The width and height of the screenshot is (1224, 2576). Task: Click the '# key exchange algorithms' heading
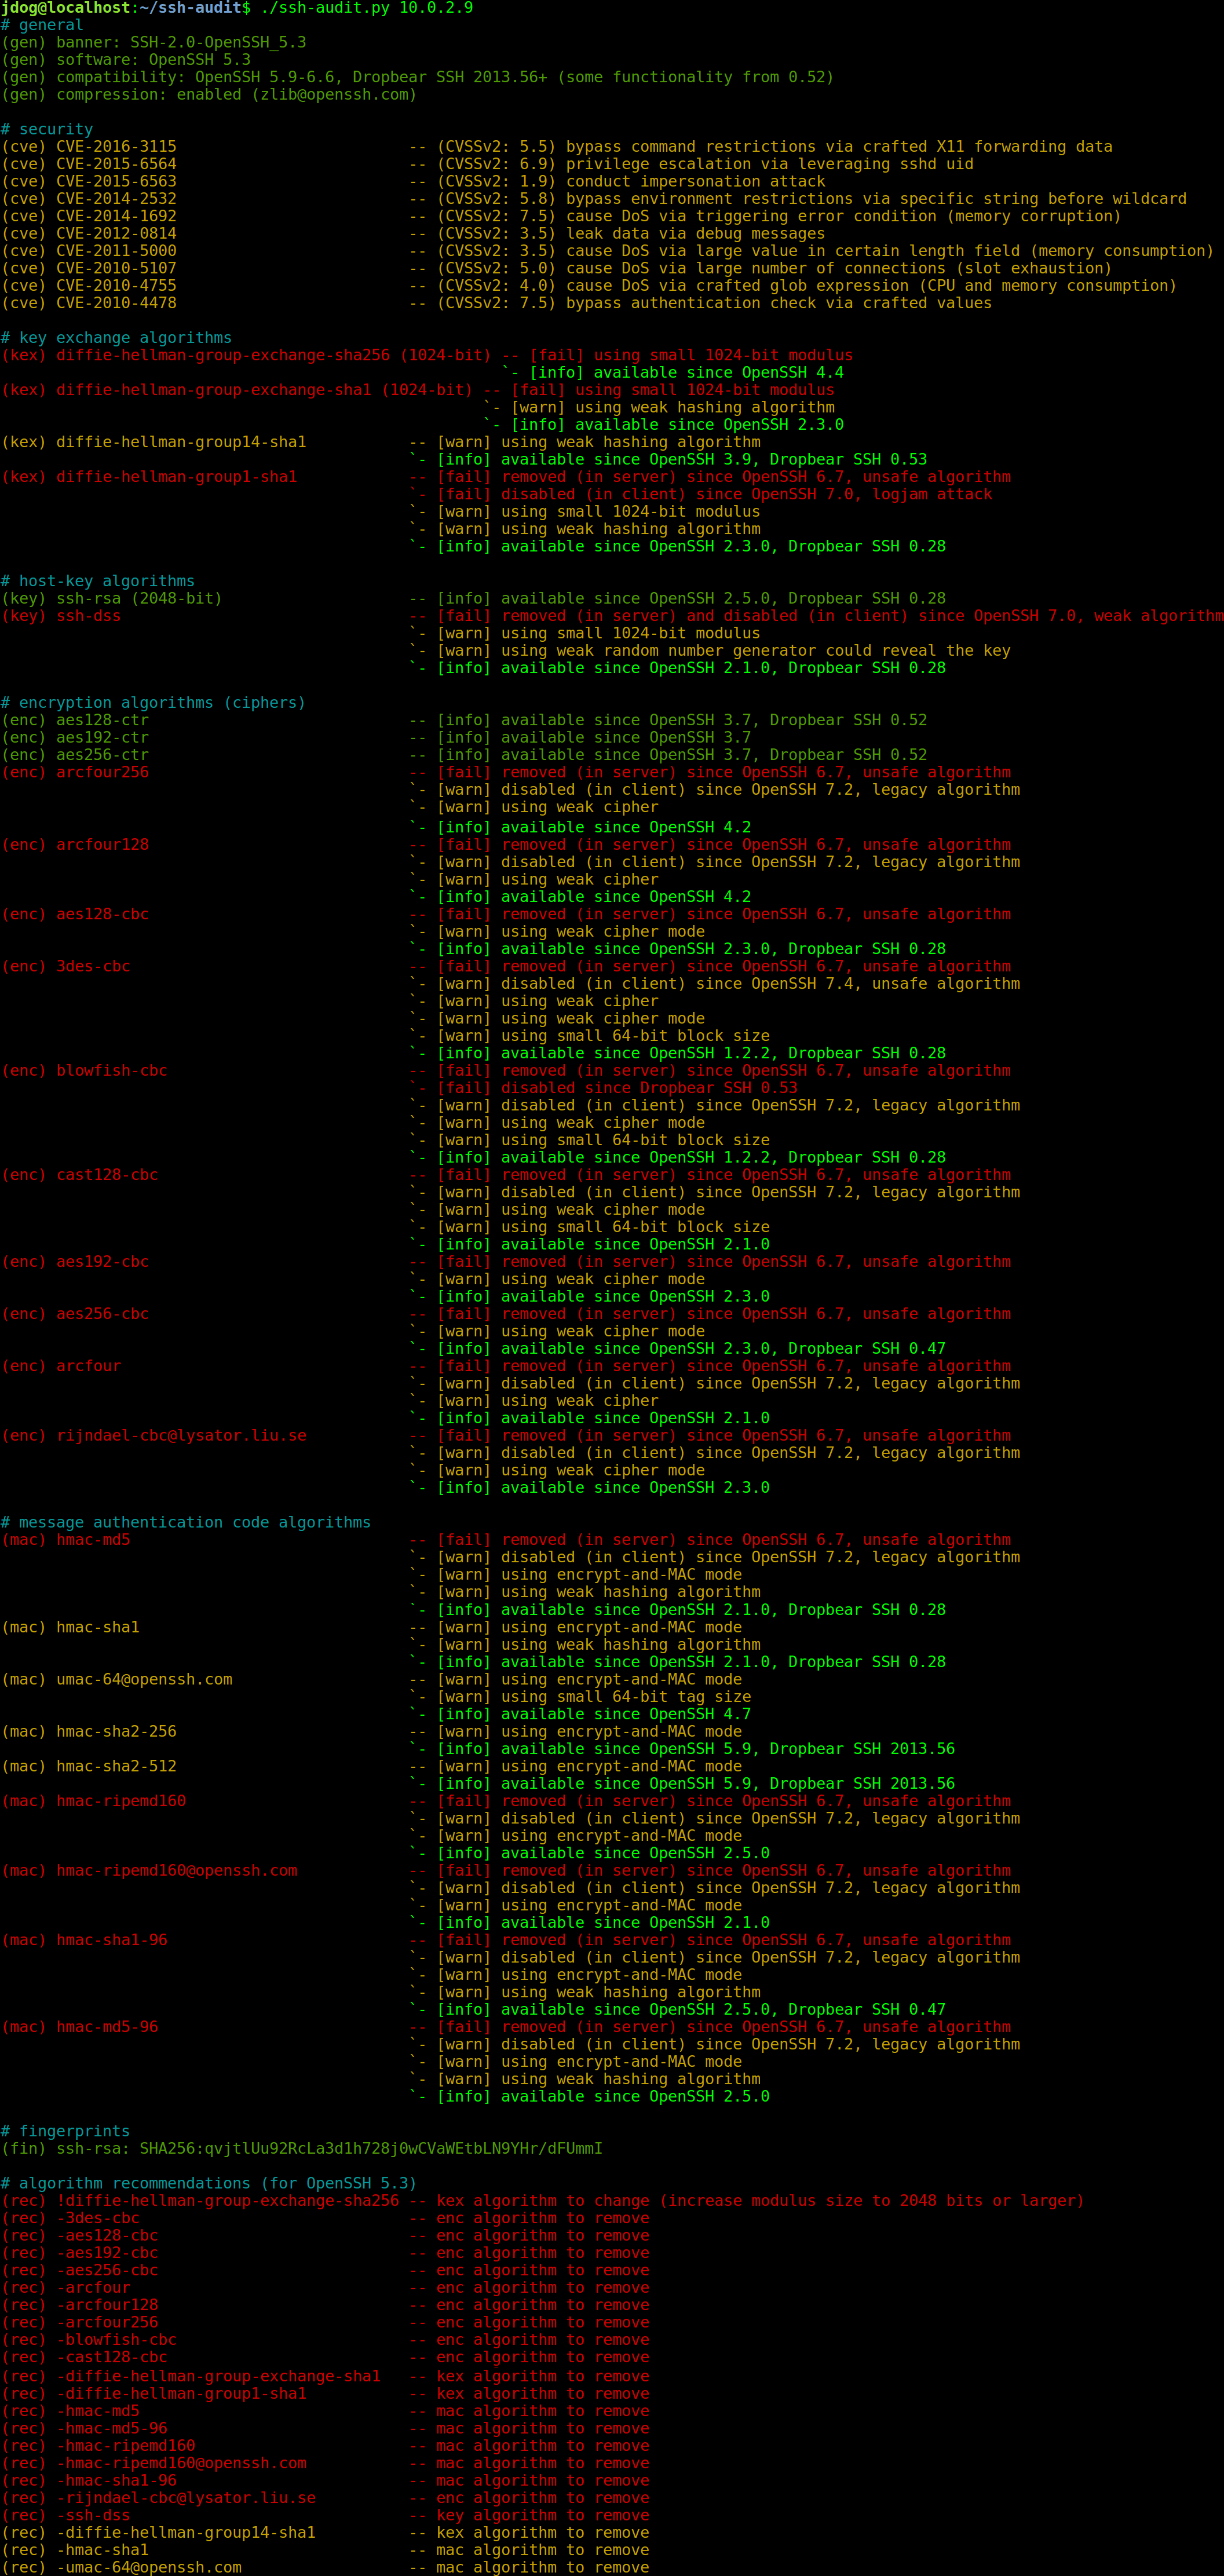click(116, 338)
